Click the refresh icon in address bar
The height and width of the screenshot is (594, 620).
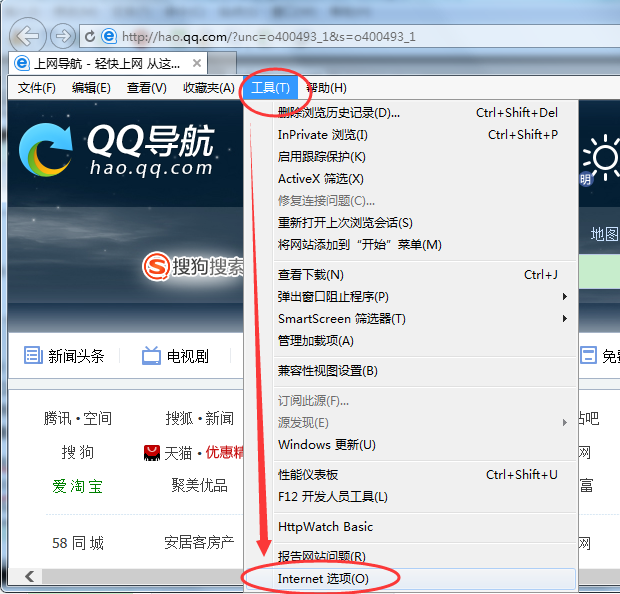point(90,37)
